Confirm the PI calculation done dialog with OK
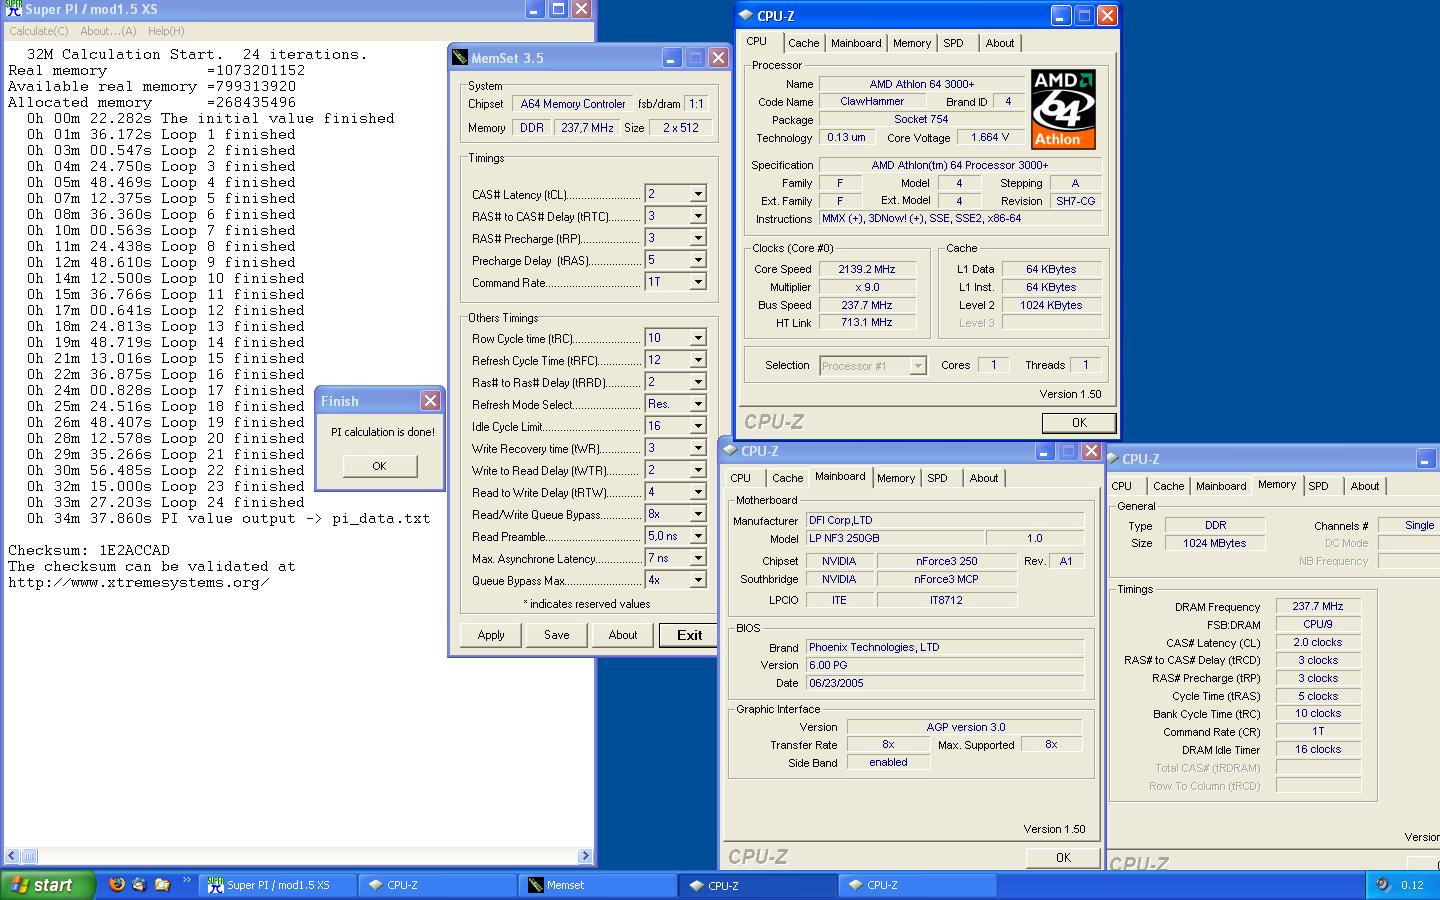This screenshot has height=900, width=1440. tap(379, 466)
